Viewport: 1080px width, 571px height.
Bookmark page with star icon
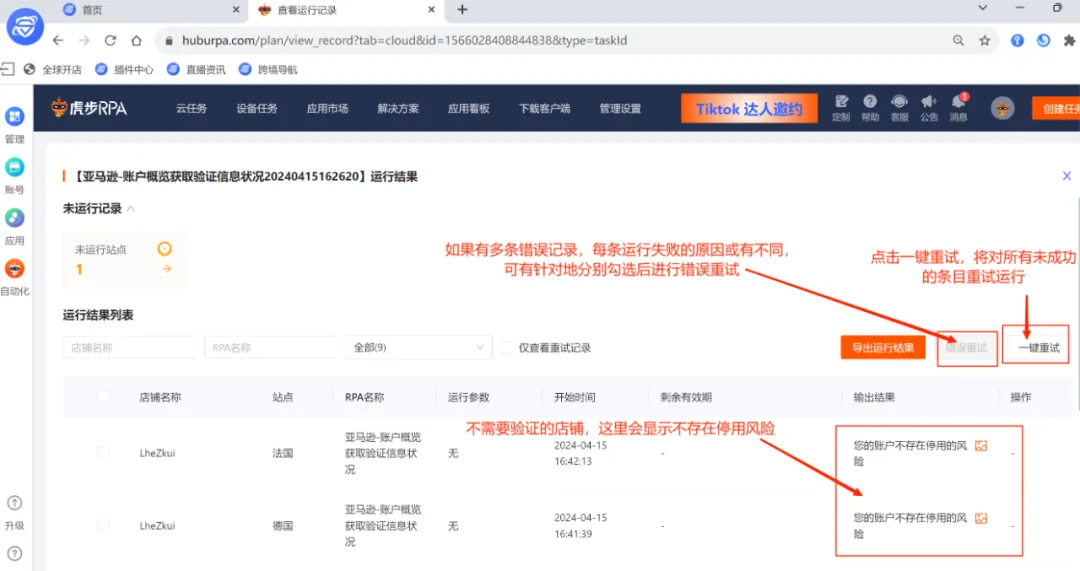[x=985, y=41]
